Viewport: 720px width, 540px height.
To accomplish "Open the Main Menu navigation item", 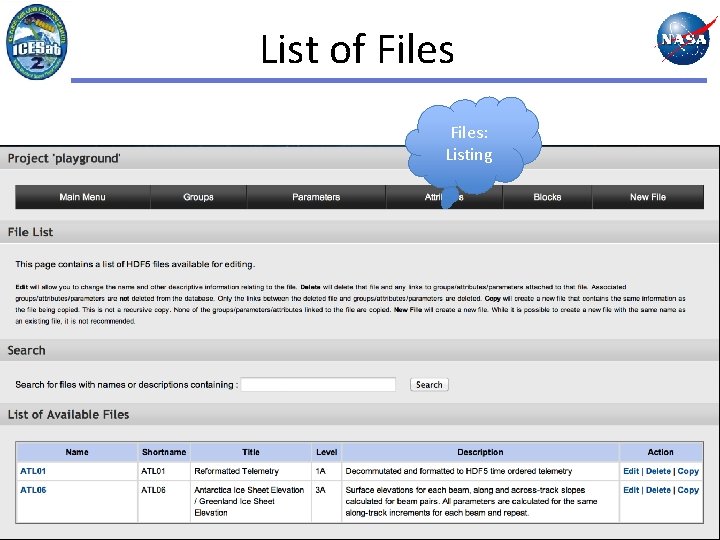I will pos(83,197).
